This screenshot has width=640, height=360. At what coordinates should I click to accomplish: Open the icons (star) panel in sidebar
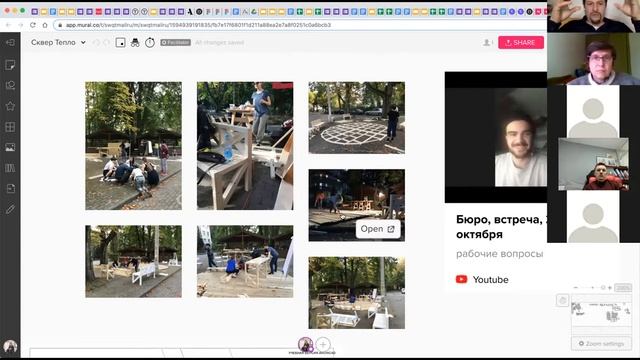pos(10,106)
